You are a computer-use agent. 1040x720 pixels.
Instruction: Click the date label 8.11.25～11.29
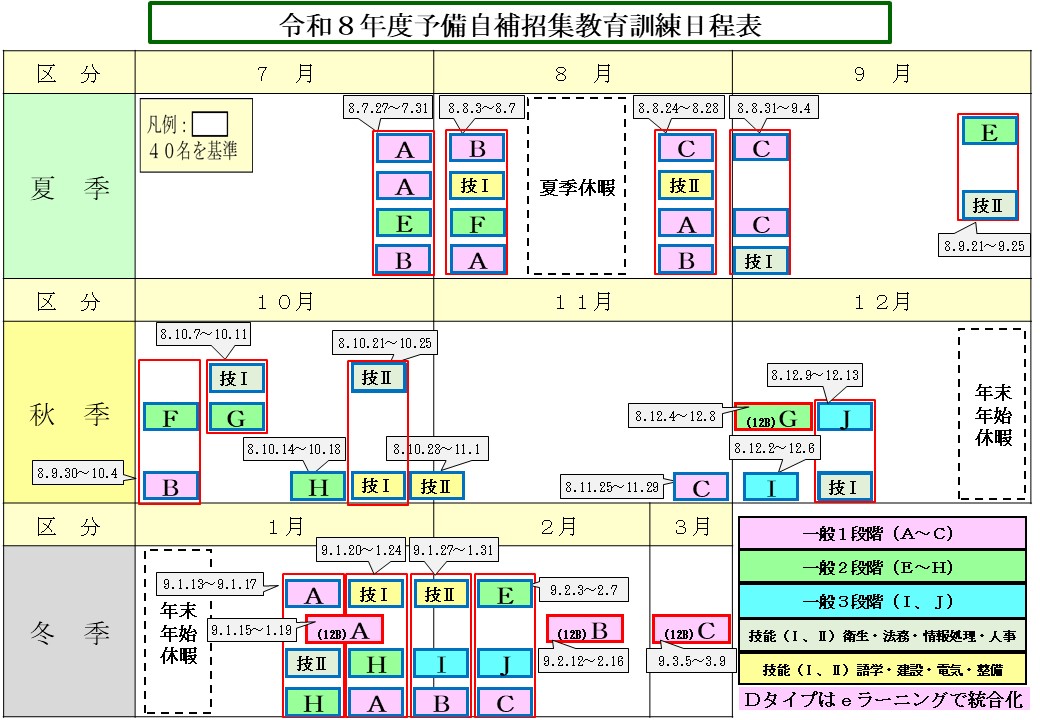pyautogui.click(x=612, y=487)
